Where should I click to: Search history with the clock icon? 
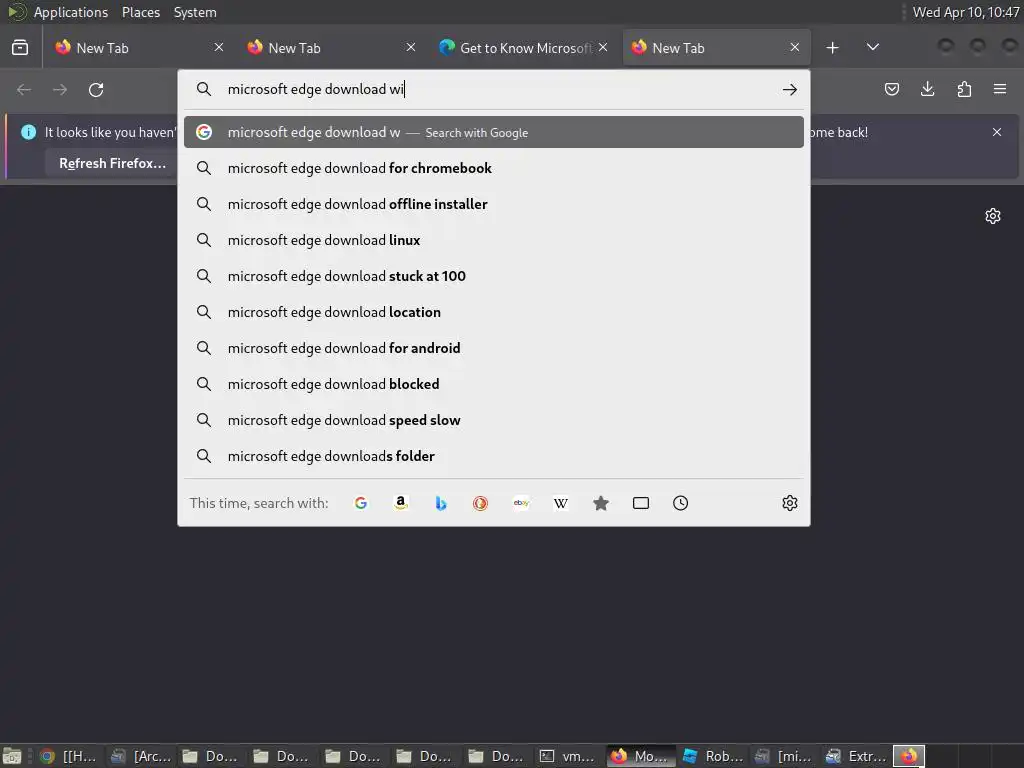[x=680, y=503]
